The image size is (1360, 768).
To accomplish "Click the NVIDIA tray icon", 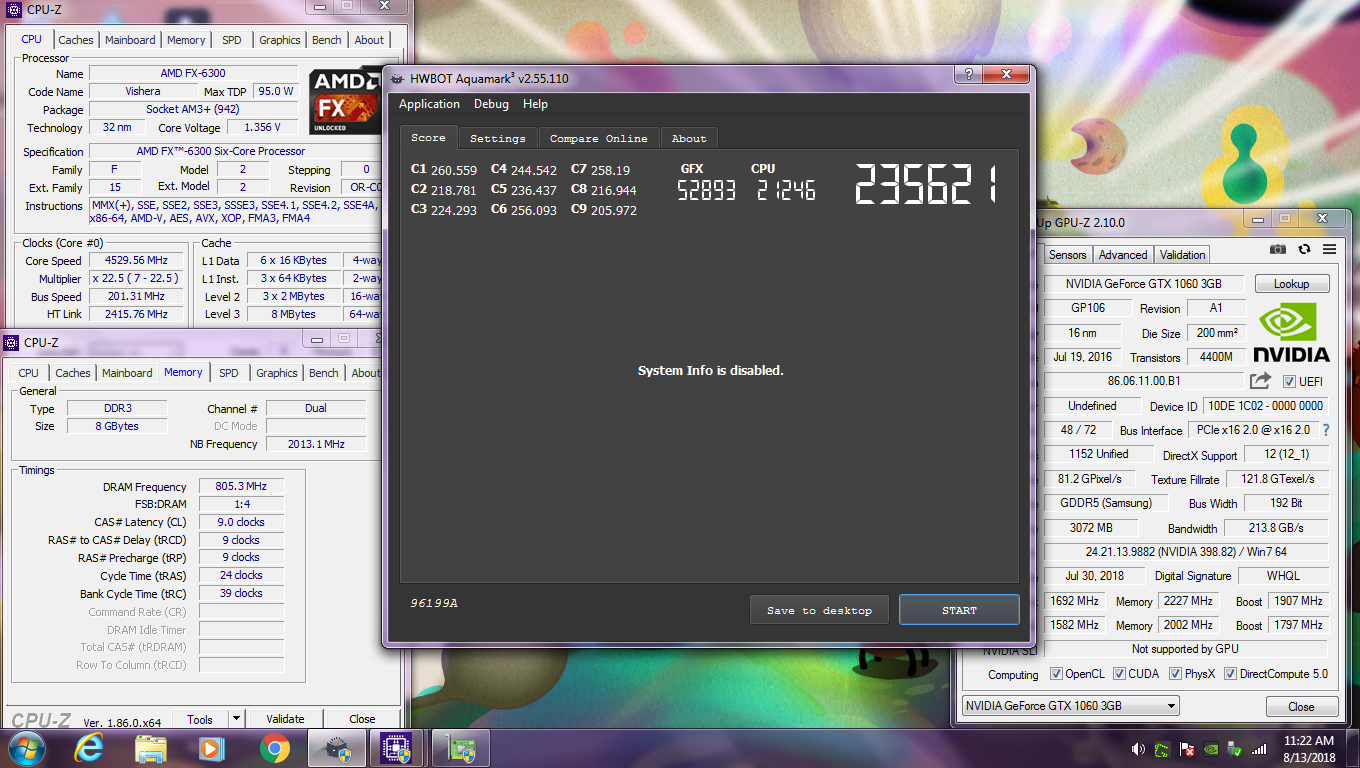I will pyautogui.click(x=1211, y=748).
